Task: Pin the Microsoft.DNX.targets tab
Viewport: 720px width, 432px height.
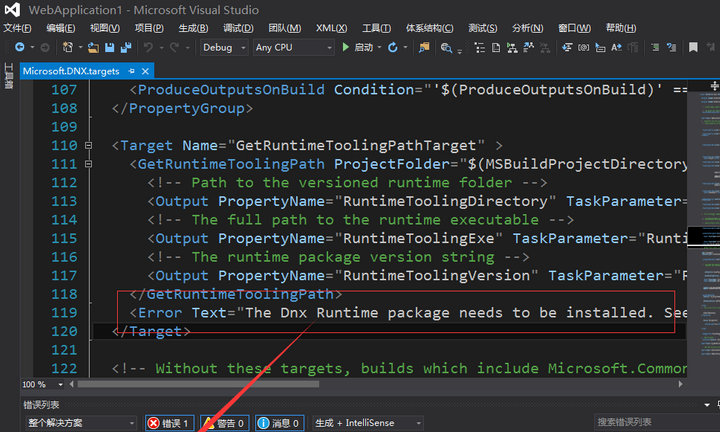Action: tap(132, 71)
